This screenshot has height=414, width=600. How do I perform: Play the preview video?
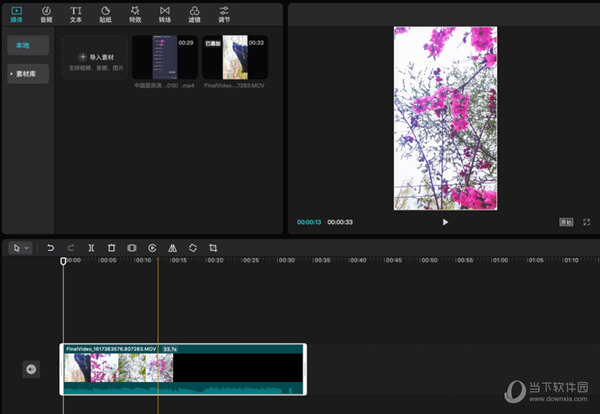[x=445, y=222]
